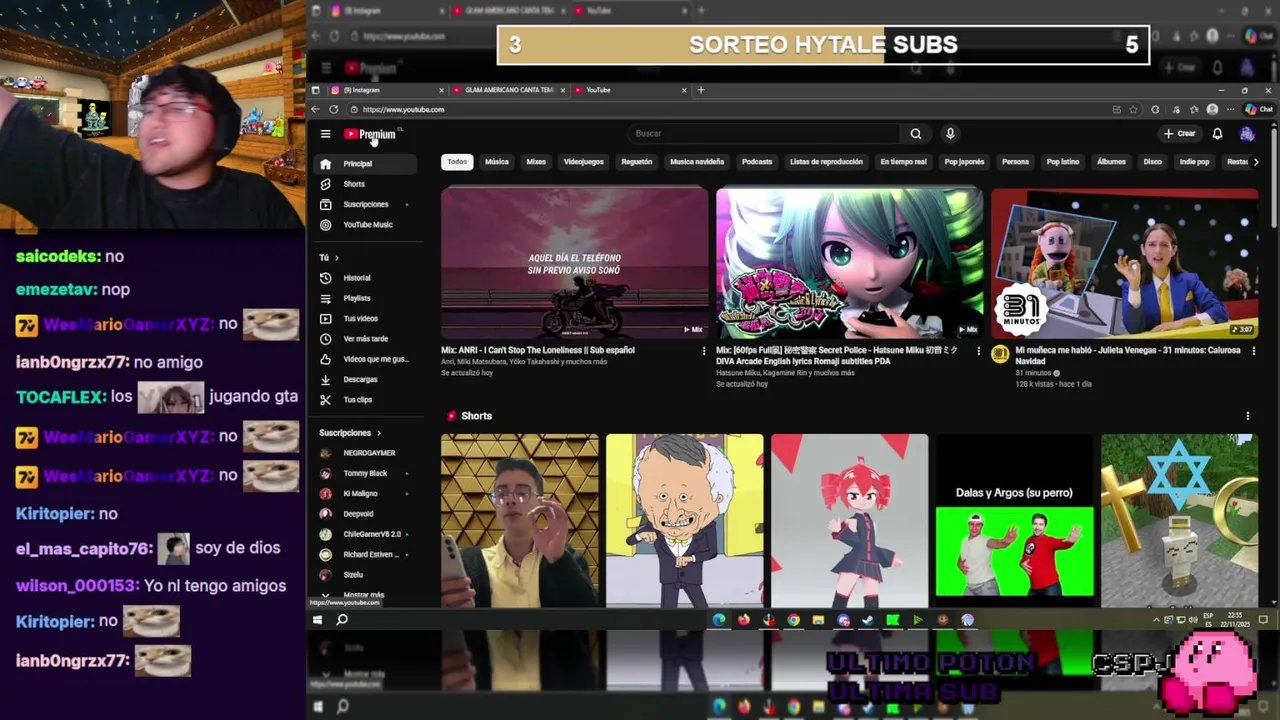Select the Podcasts chip

pos(757,162)
